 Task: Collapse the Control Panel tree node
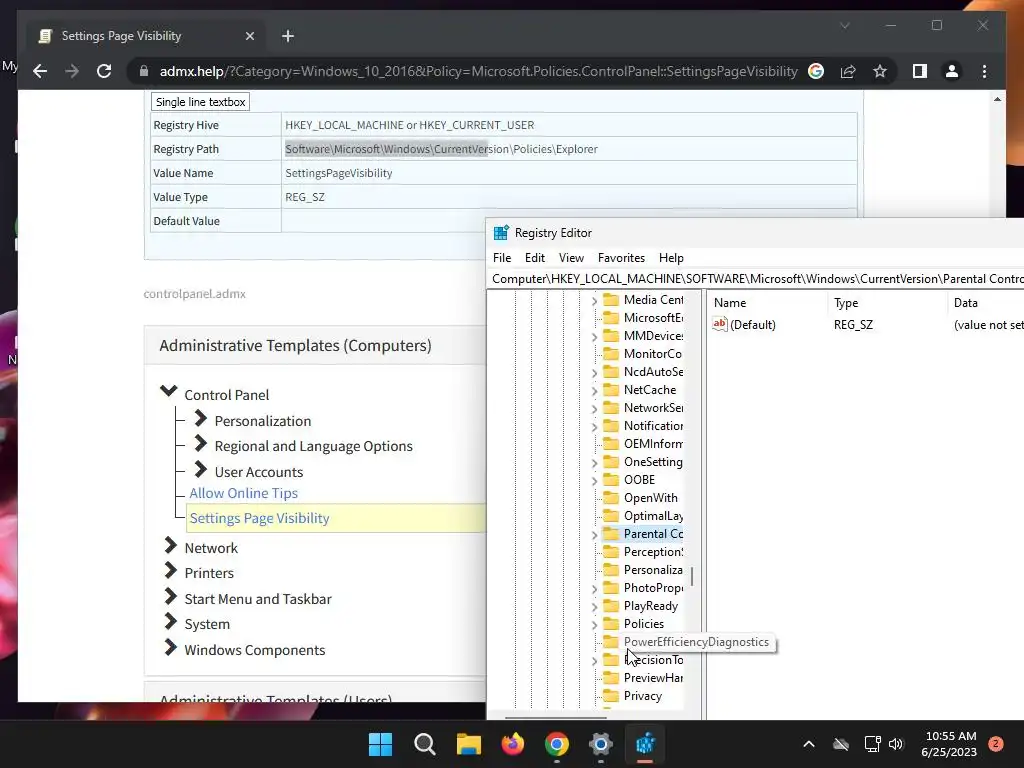(x=168, y=392)
